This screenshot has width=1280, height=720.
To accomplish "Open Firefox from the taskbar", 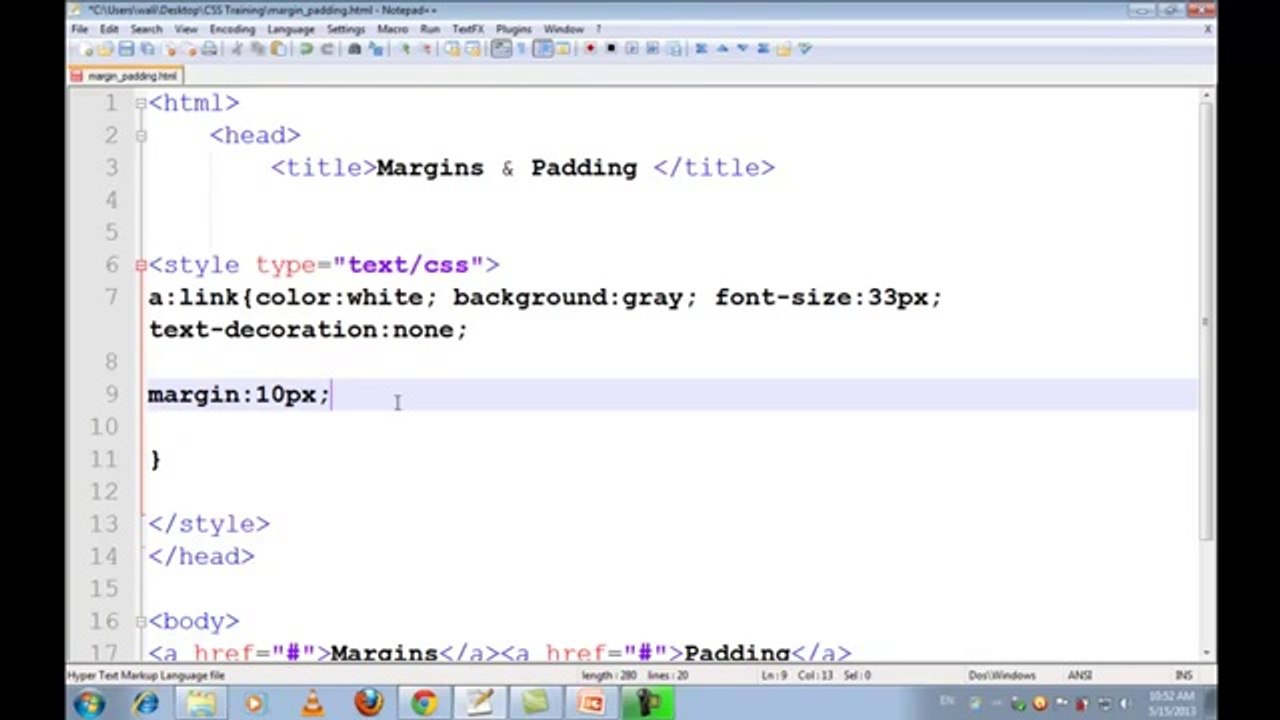I will (x=368, y=703).
